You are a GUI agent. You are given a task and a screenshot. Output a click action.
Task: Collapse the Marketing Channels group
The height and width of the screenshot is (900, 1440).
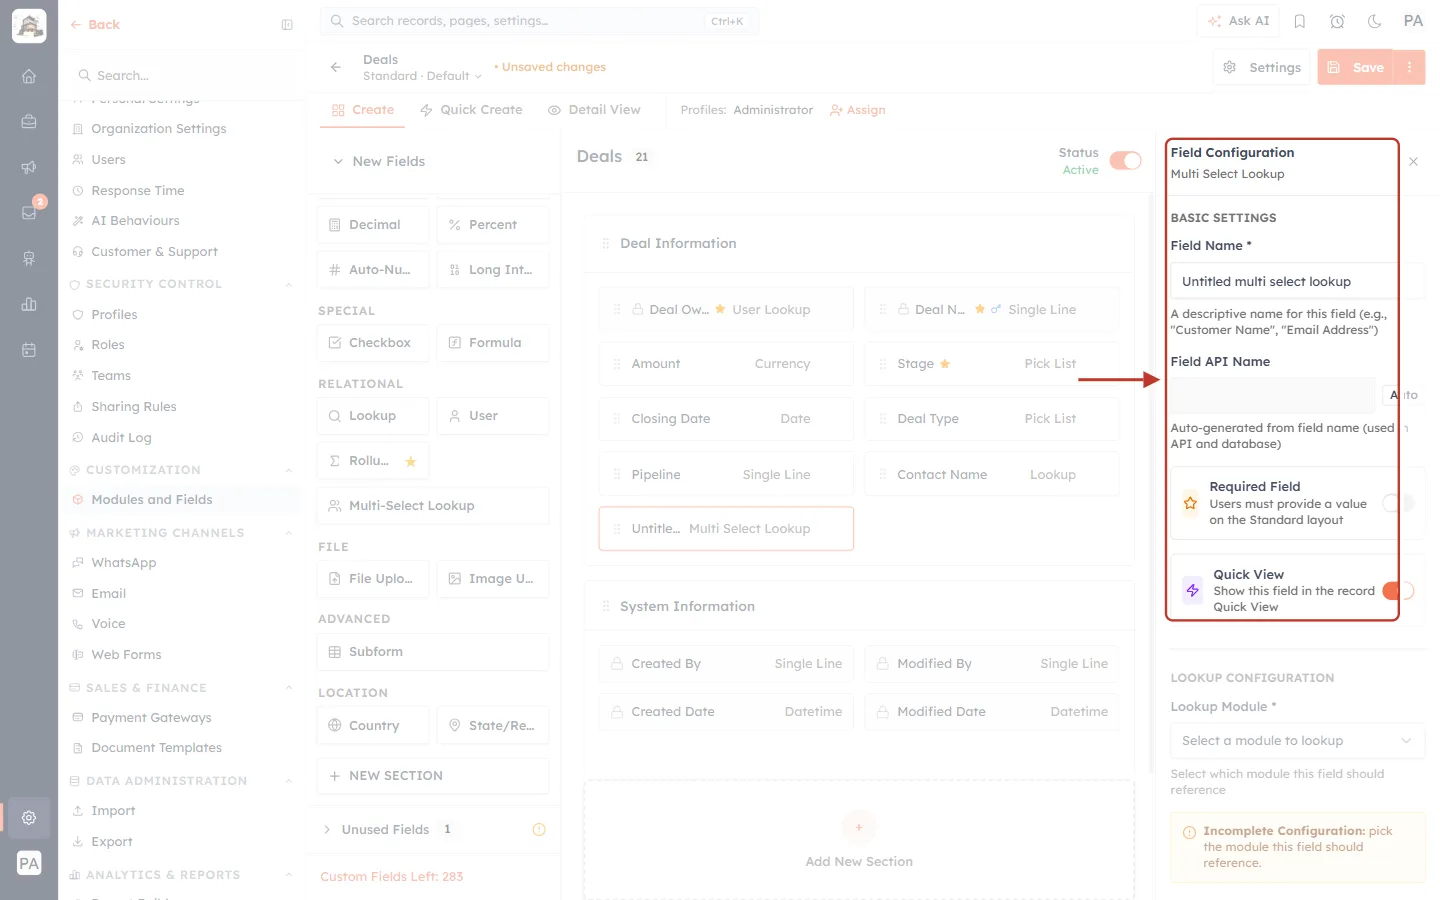click(x=289, y=533)
